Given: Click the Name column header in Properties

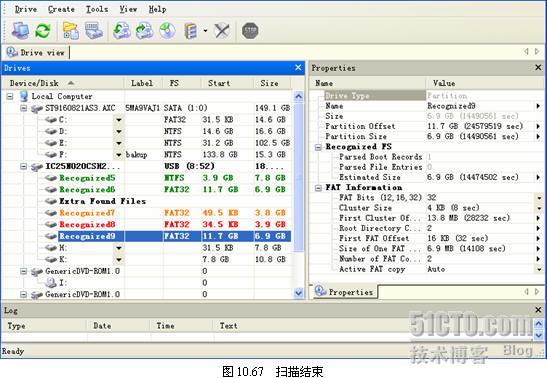Looking at the screenshot, I should [x=368, y=83].
